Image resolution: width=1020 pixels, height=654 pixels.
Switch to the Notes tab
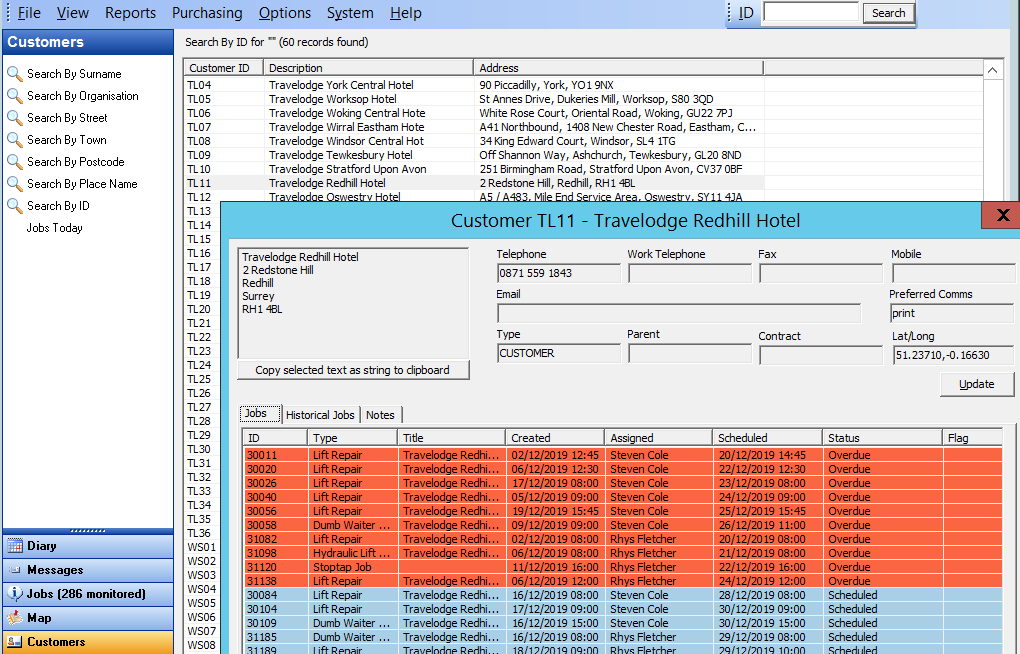coord(380,415)
